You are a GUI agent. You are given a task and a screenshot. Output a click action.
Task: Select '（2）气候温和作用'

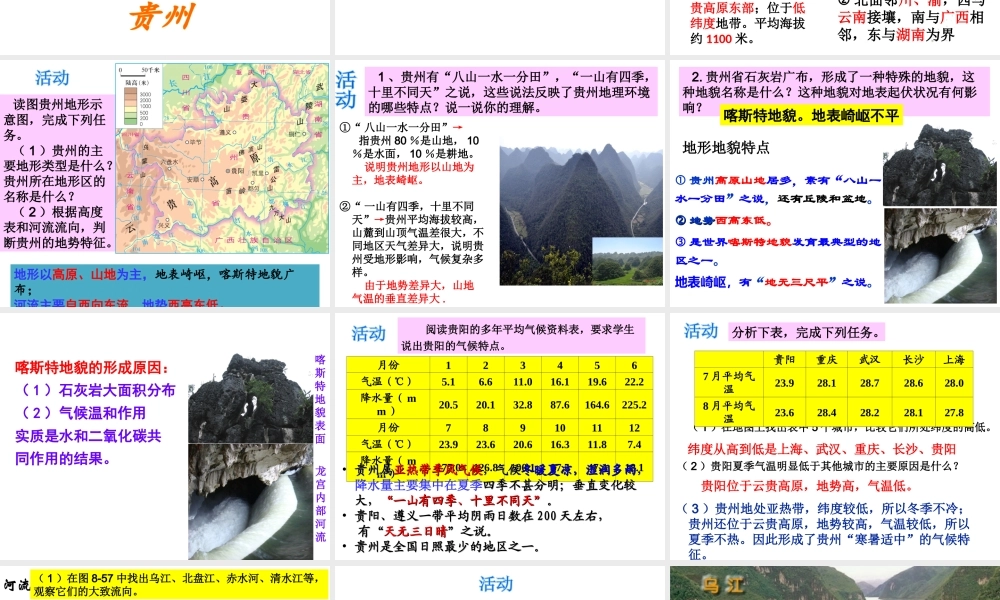tap(82, 413)
